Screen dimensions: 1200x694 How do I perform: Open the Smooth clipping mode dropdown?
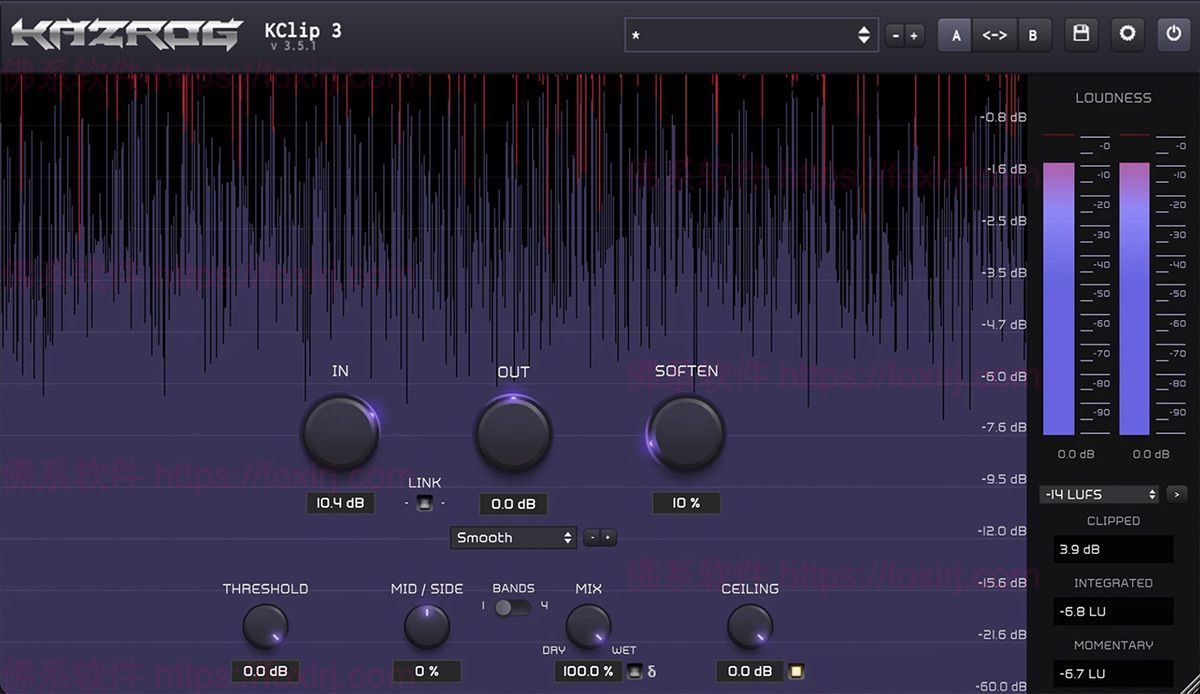(513, 537)
